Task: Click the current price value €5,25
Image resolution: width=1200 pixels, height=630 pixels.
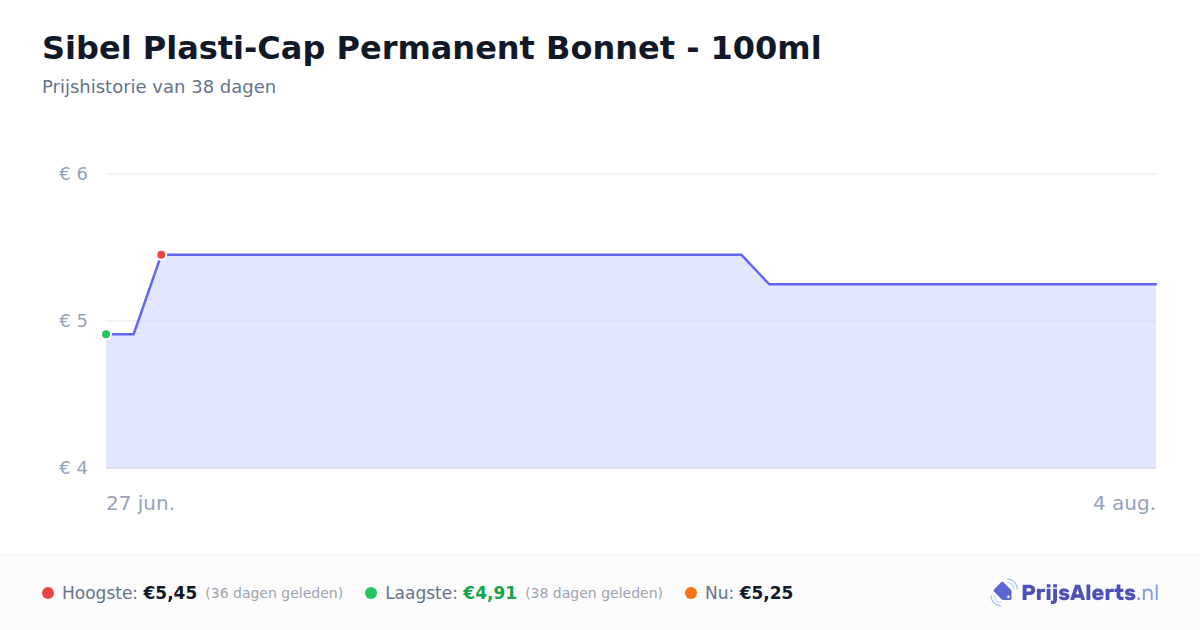Action: click(766, 593)
